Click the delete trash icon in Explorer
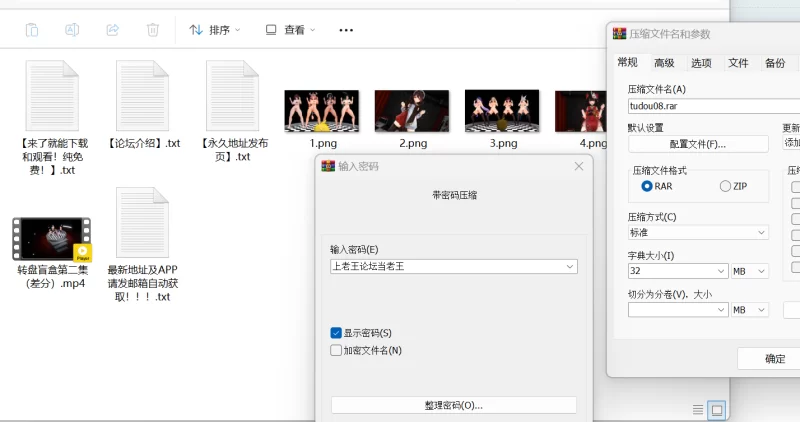 coord(153,30)
